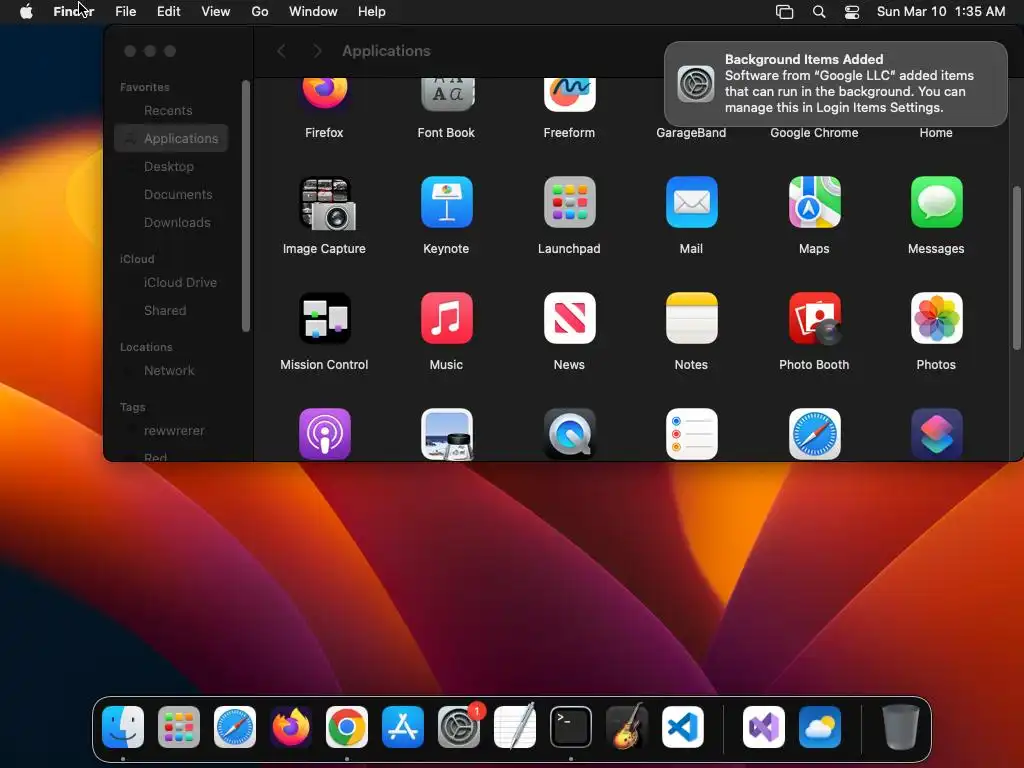The width and height of the screenshot is (1024, 768).
Task: Open System Settings with badge in Dock
Action: [x=459, y=727]
